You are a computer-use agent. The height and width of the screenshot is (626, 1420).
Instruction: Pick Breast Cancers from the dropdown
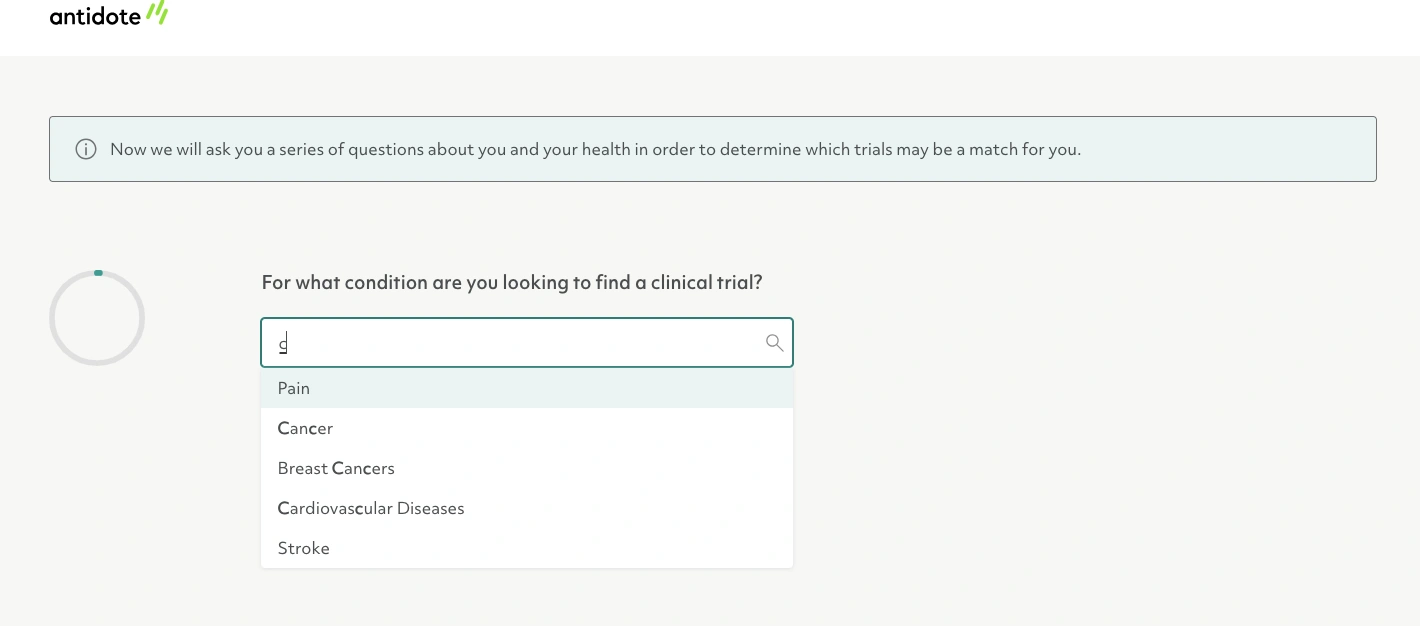pos(336,468)
